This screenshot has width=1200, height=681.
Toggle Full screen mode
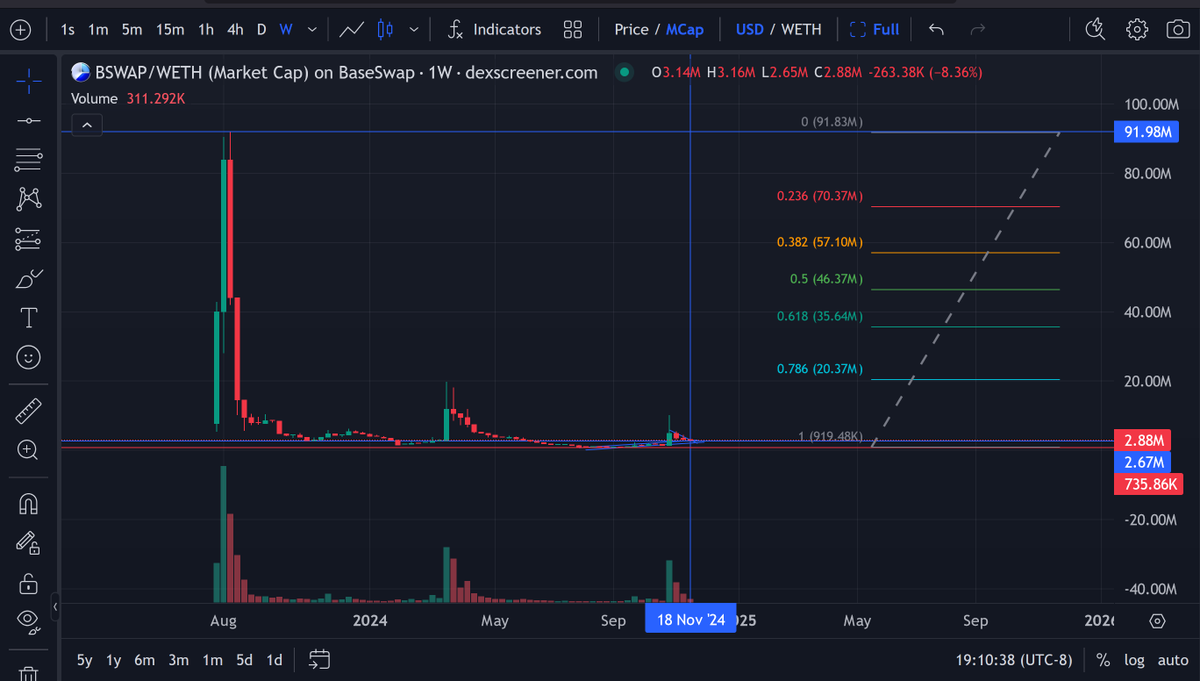pos(874,30)
